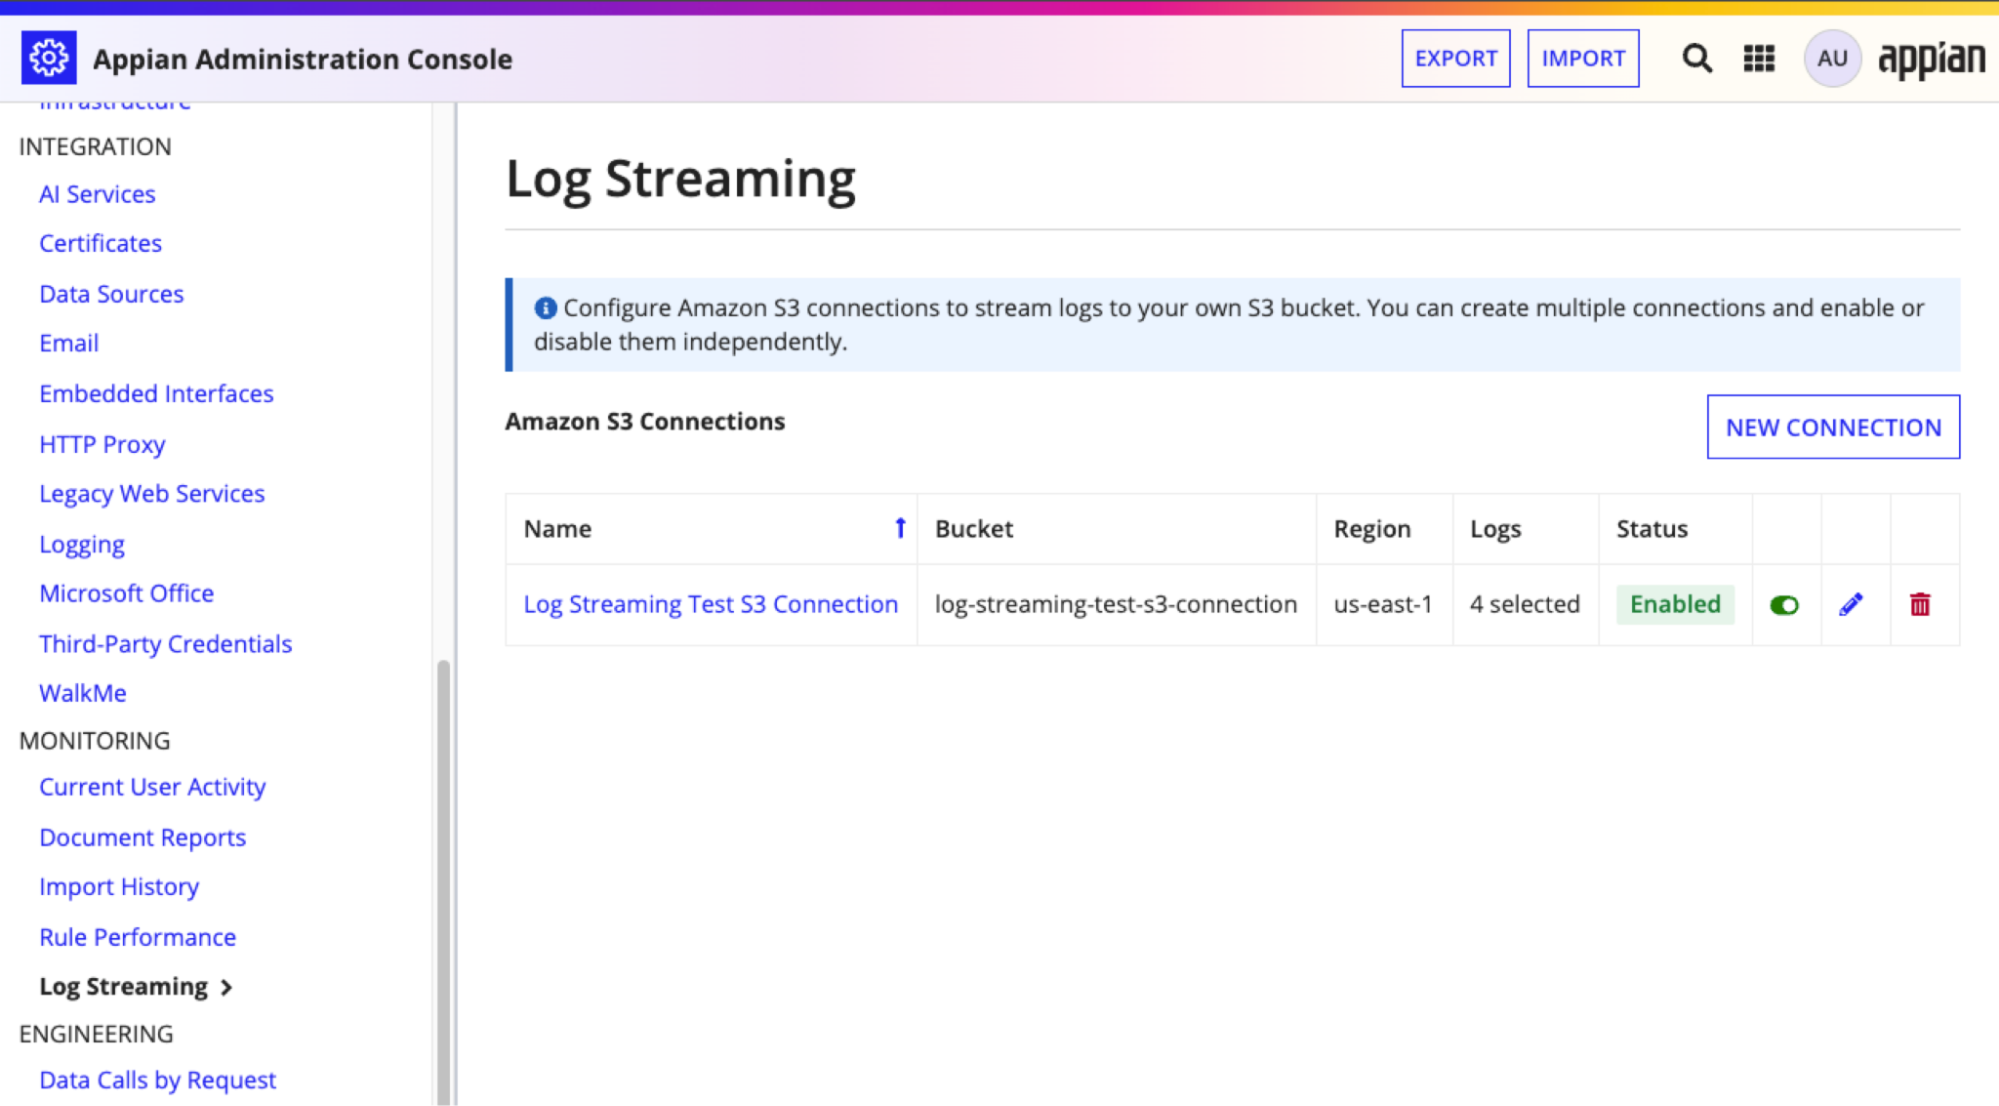This screenshot has height=1106, width=1999.
Task: Edit the Log Streaming Test S3 Connection
Action: 1851,604
